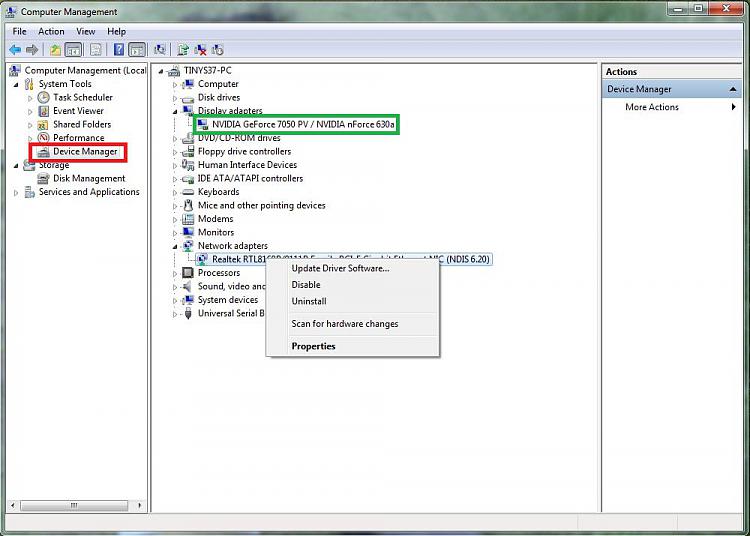The width and height of the screenshot is (750, 536).
Task: Open the File menu
Action: click(20, 31)
